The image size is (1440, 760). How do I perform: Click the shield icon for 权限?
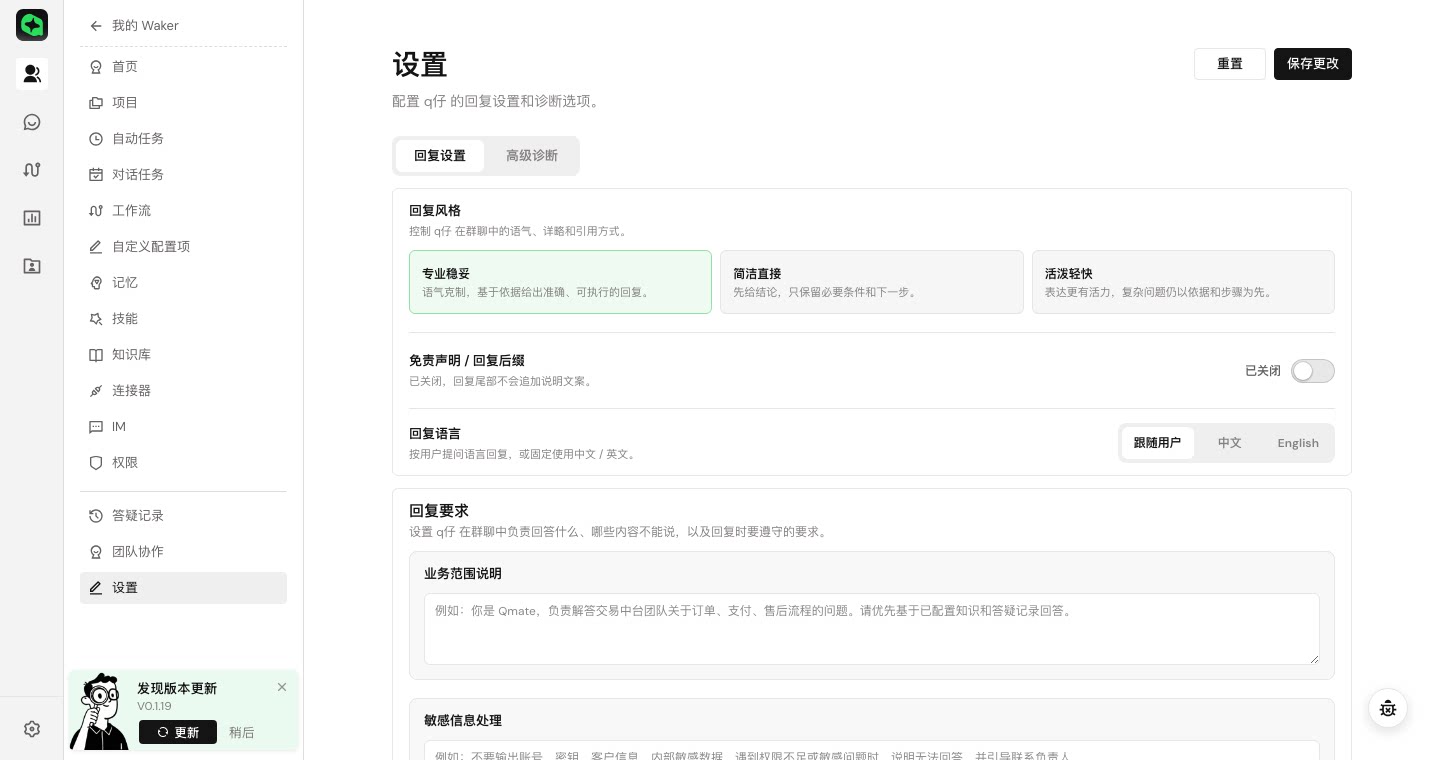point(96,463)
